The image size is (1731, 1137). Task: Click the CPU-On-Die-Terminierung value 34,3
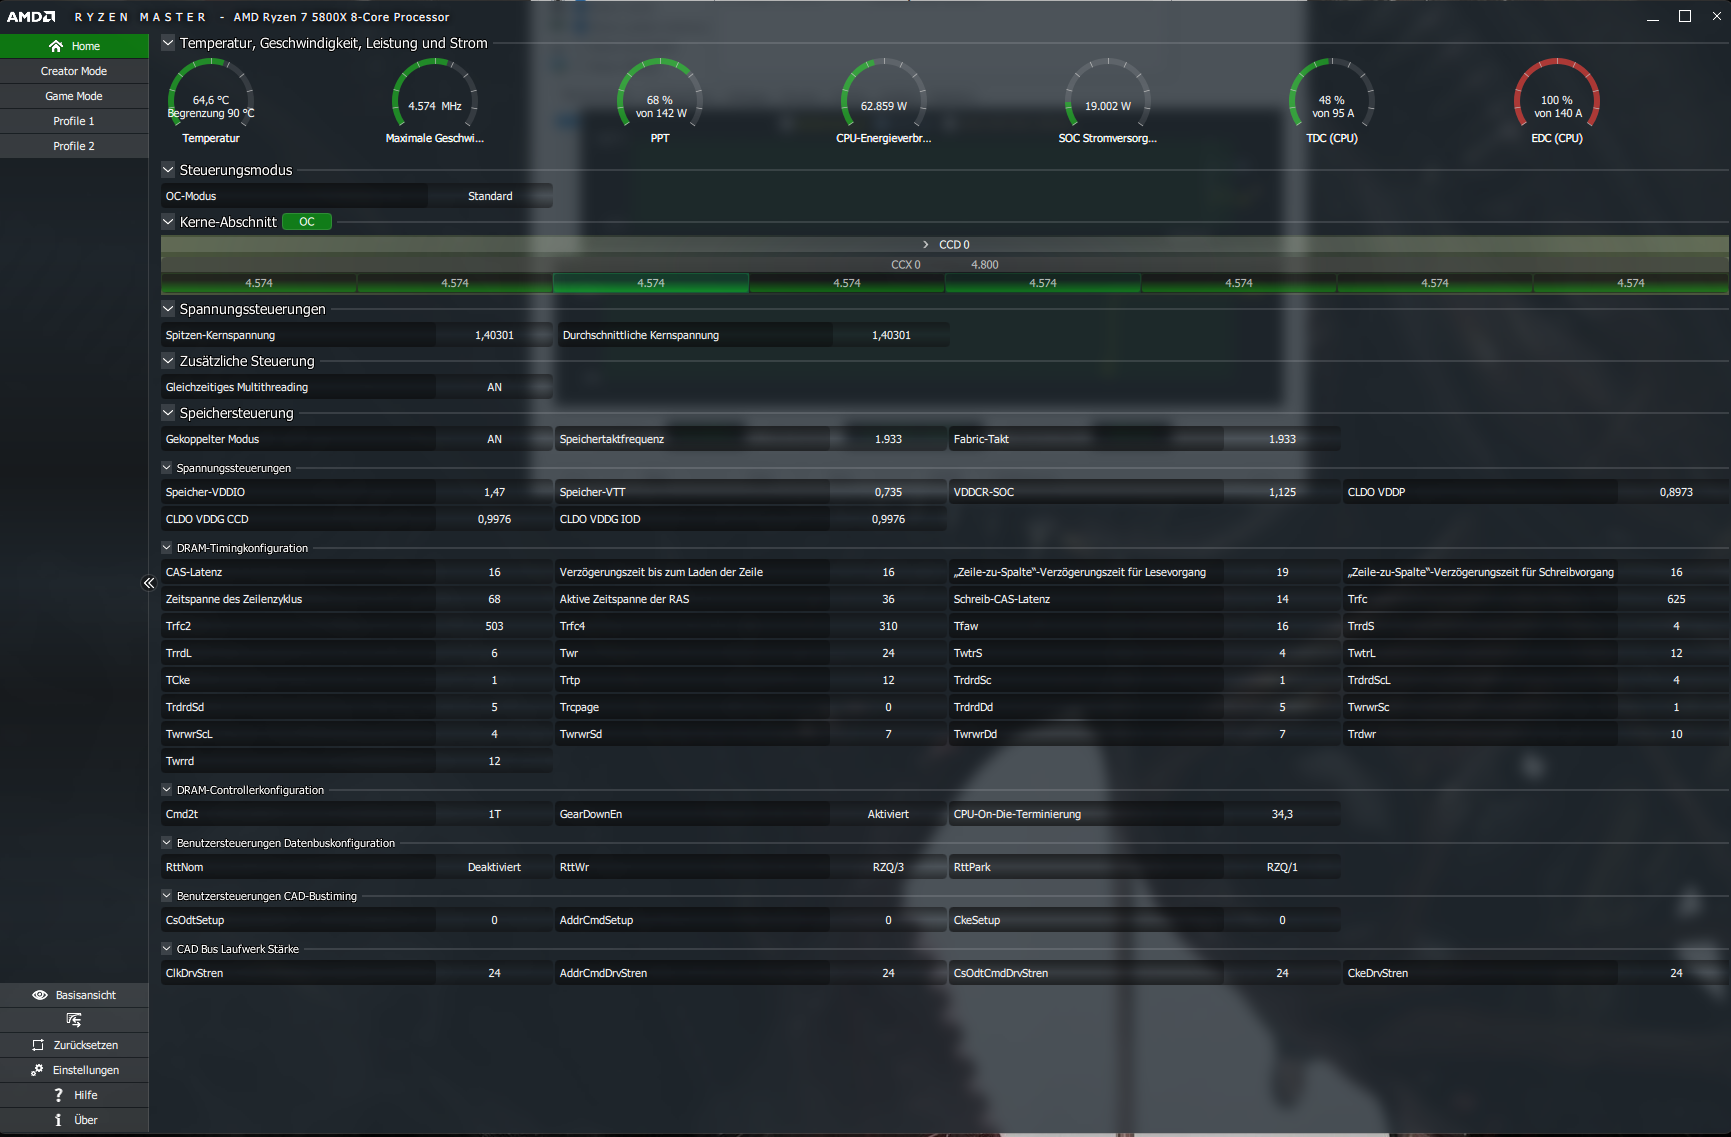pyautogui.click(x=1282, y=814)
